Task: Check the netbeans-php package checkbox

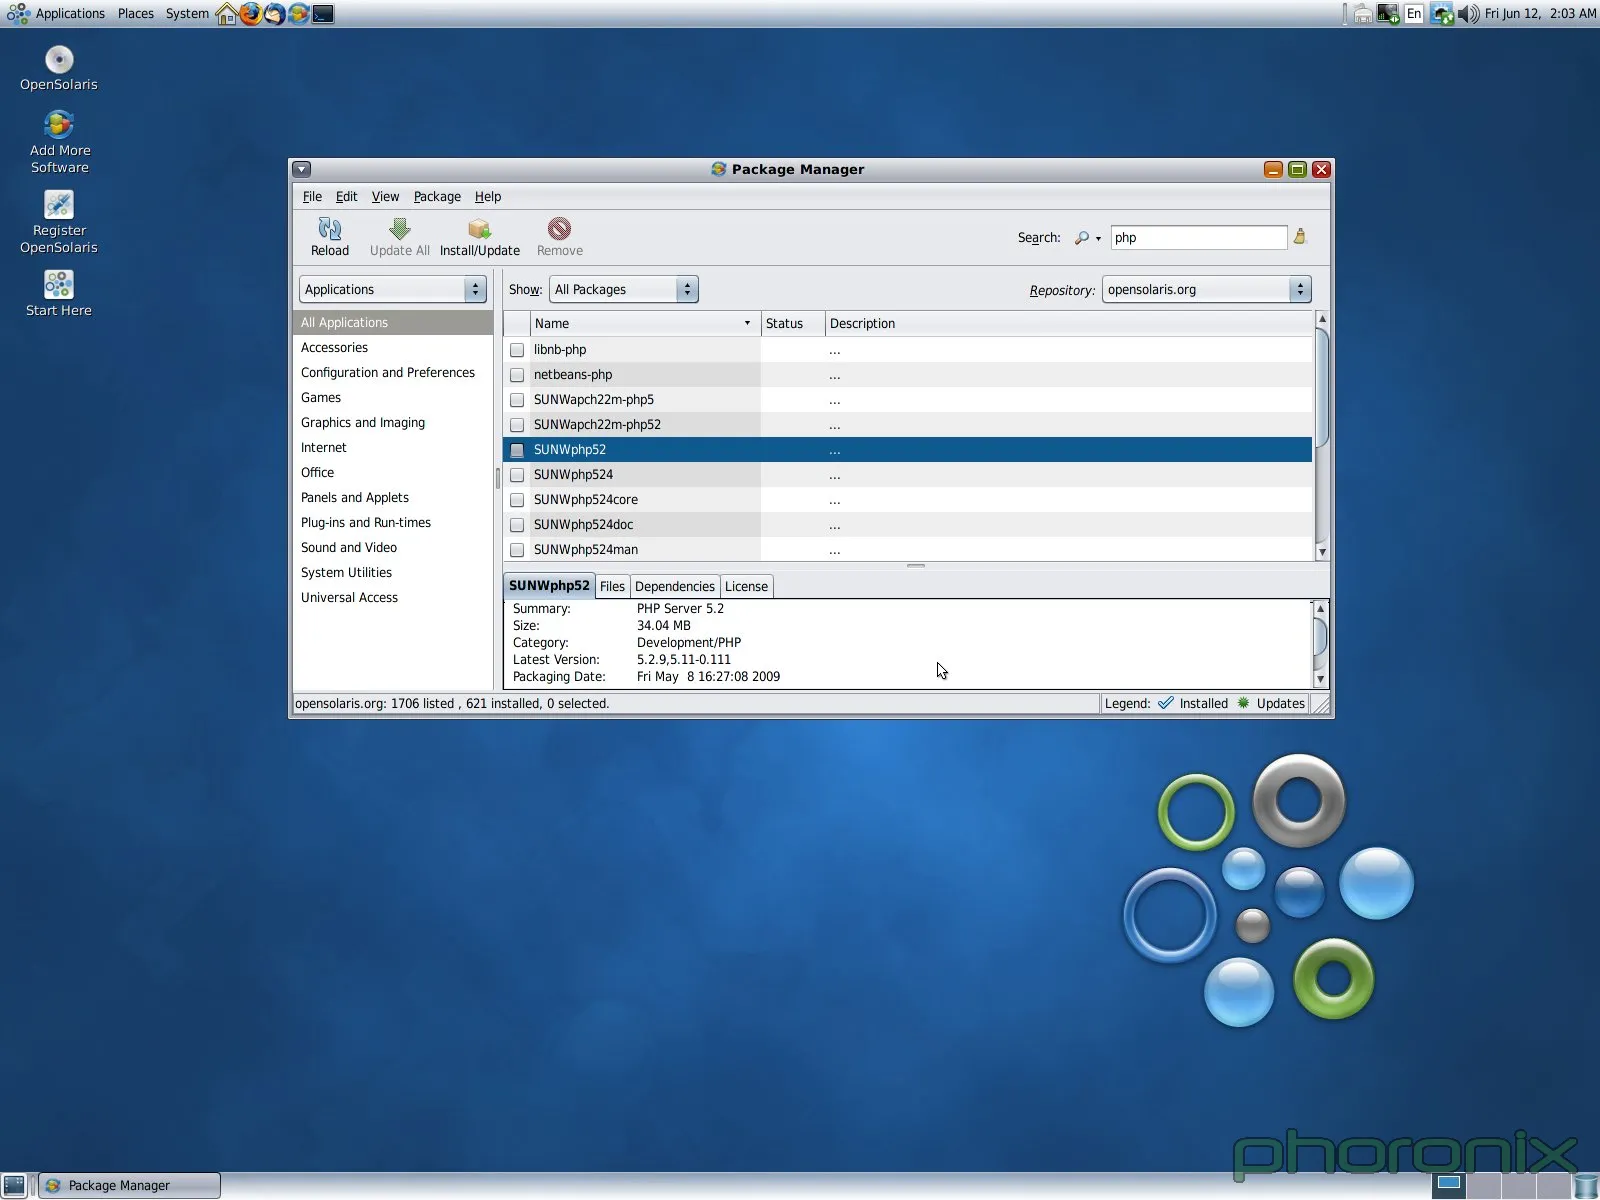Action: pyautogui.click(x=517, y=375)
